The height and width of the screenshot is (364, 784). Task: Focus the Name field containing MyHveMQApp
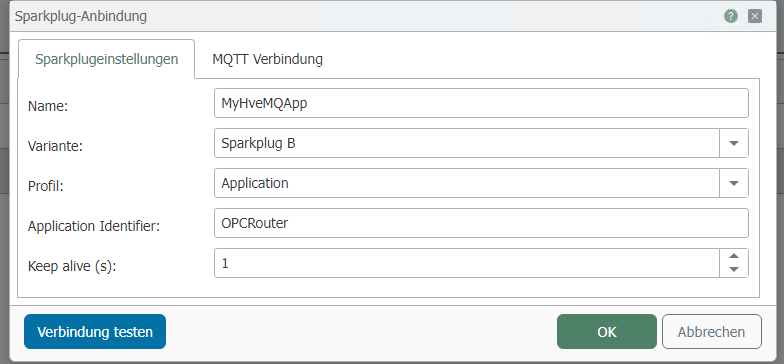pos(481,103)
